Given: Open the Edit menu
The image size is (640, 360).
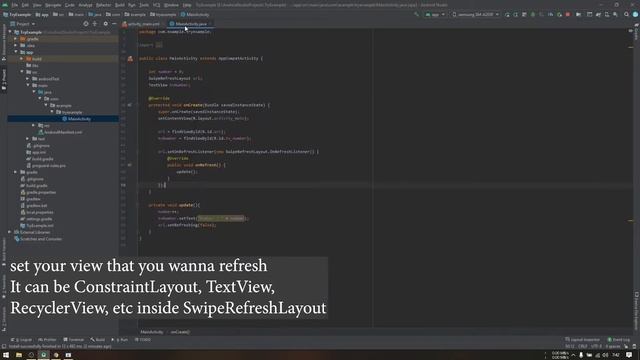Looking at the screenshot, I should click(x=25, y=5).
